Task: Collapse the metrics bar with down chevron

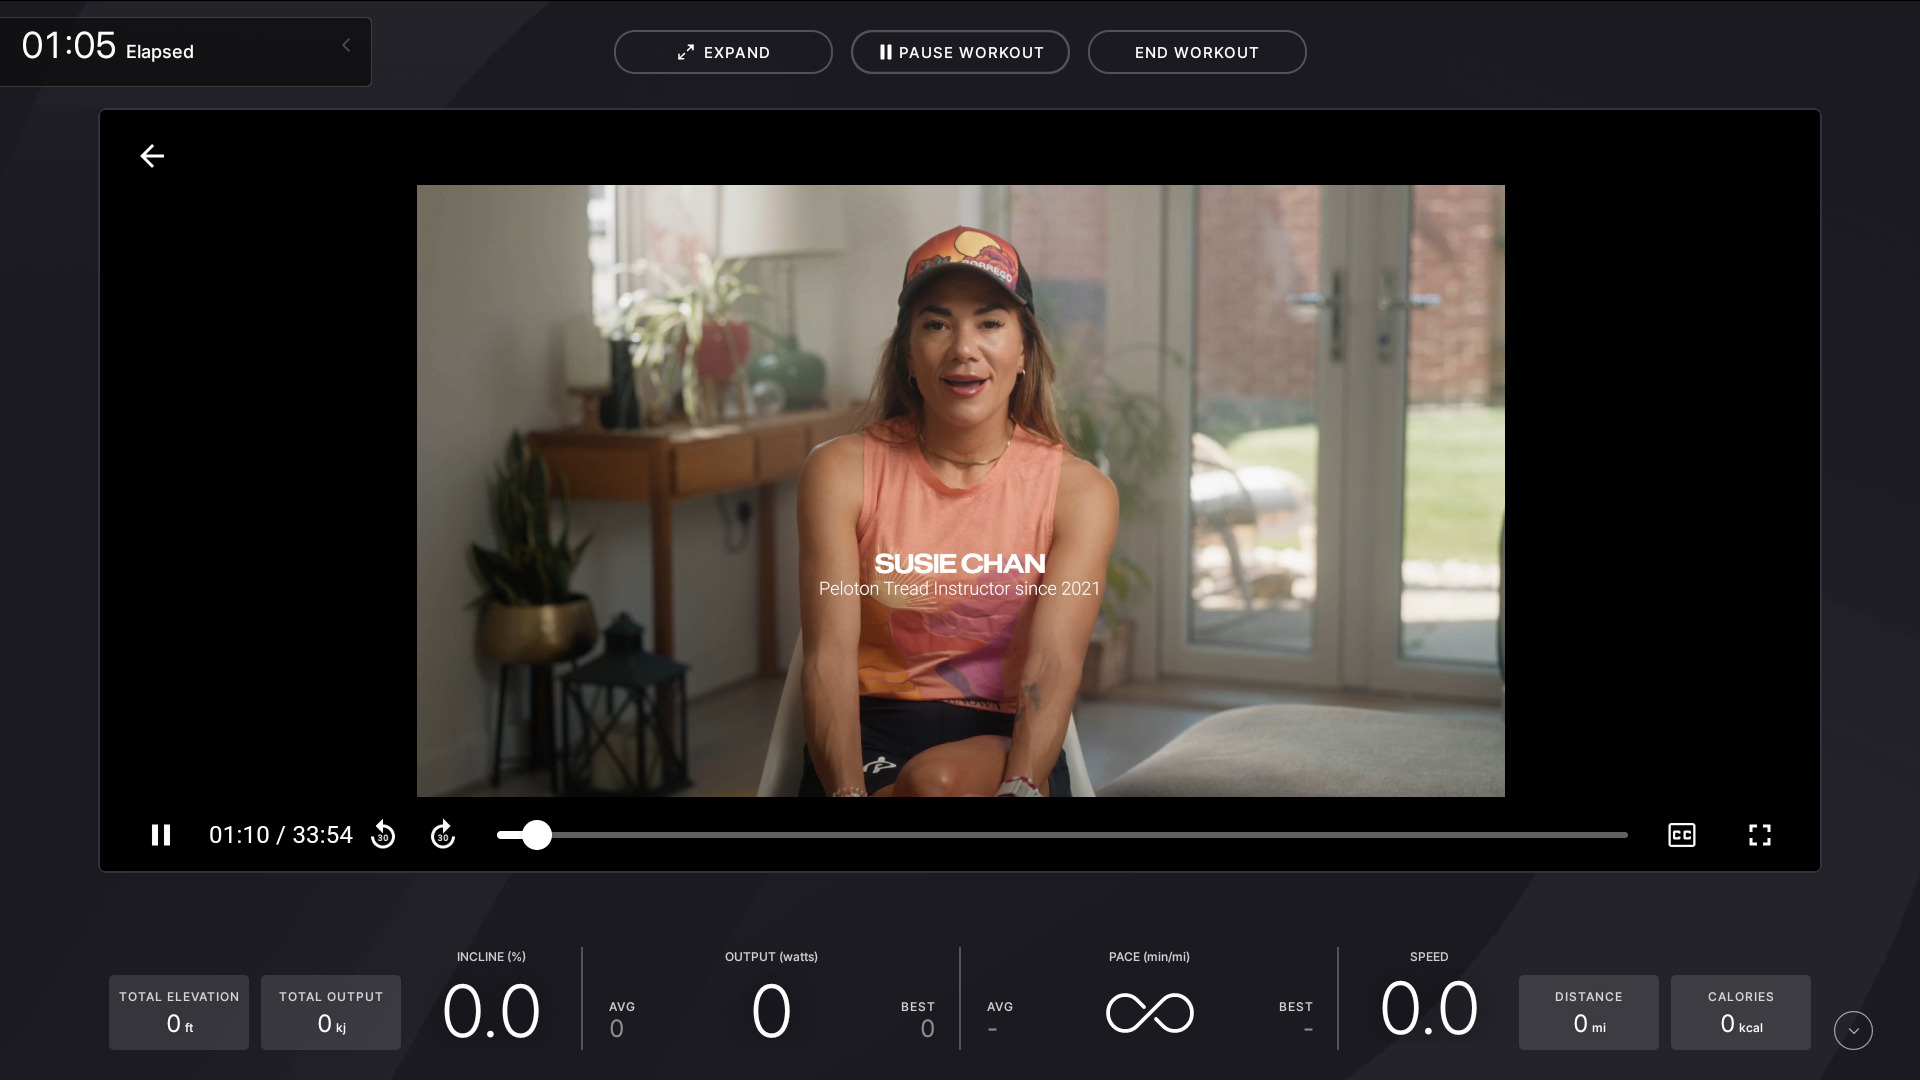Action: click(1853, 1031)
